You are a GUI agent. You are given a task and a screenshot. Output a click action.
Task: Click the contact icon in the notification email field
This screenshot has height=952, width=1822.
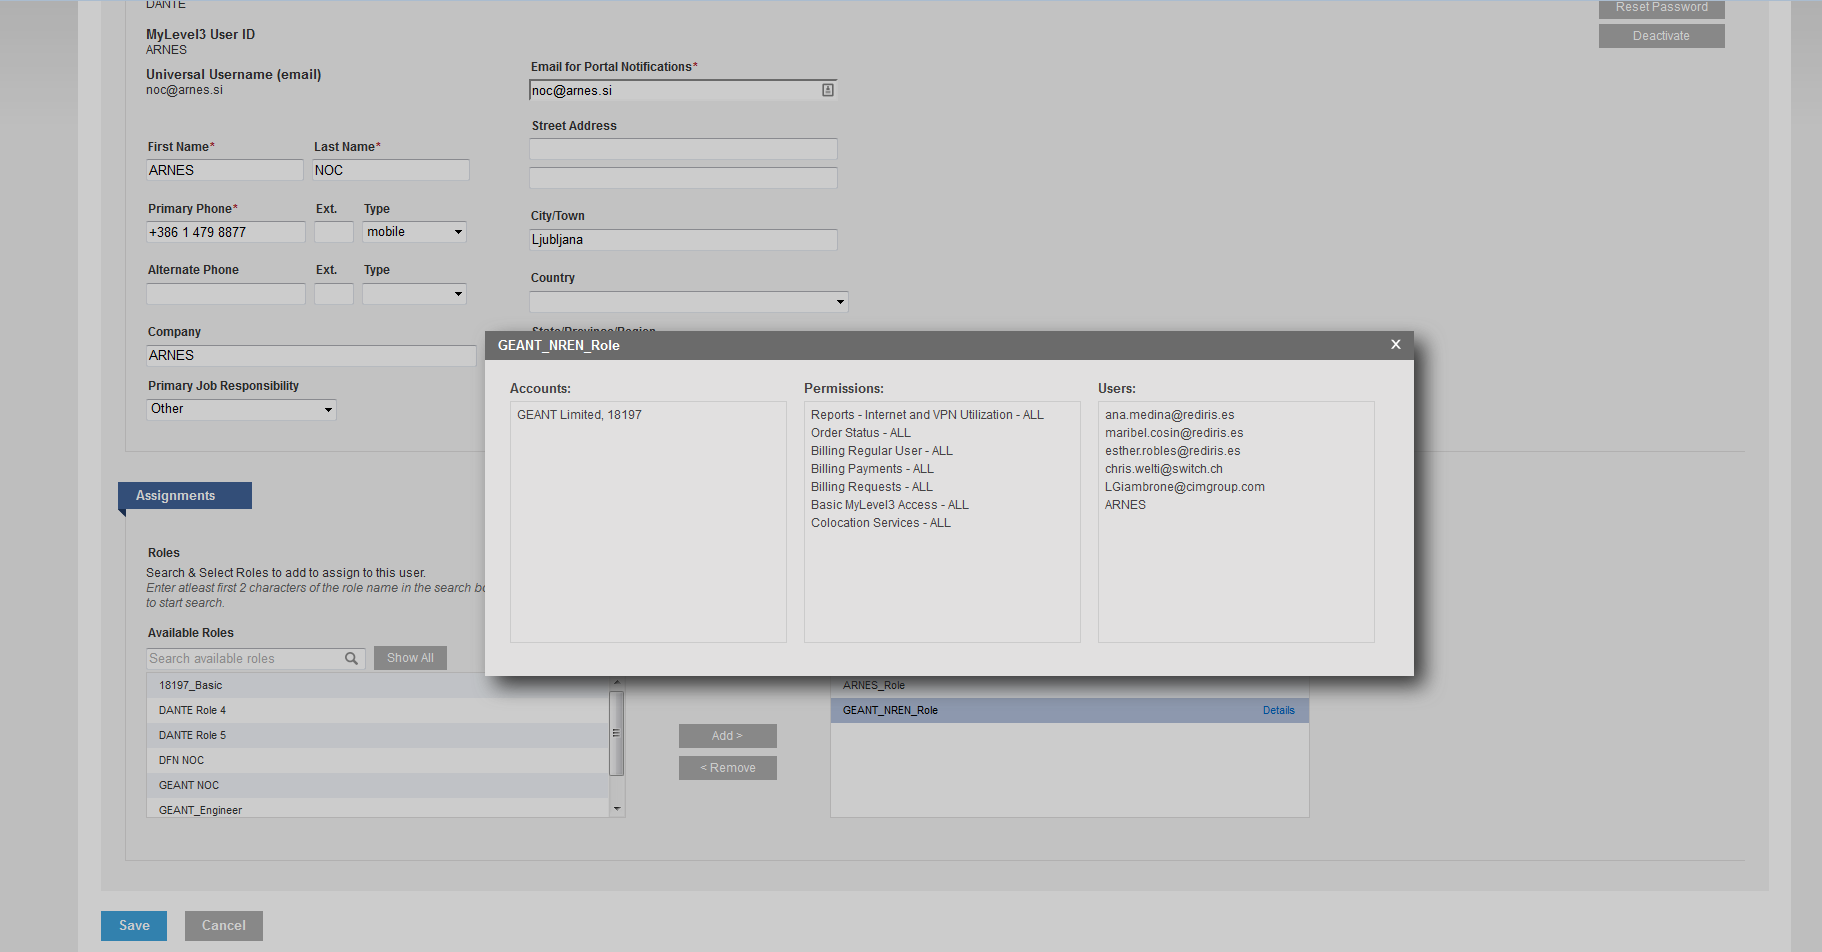click(828, 90)
